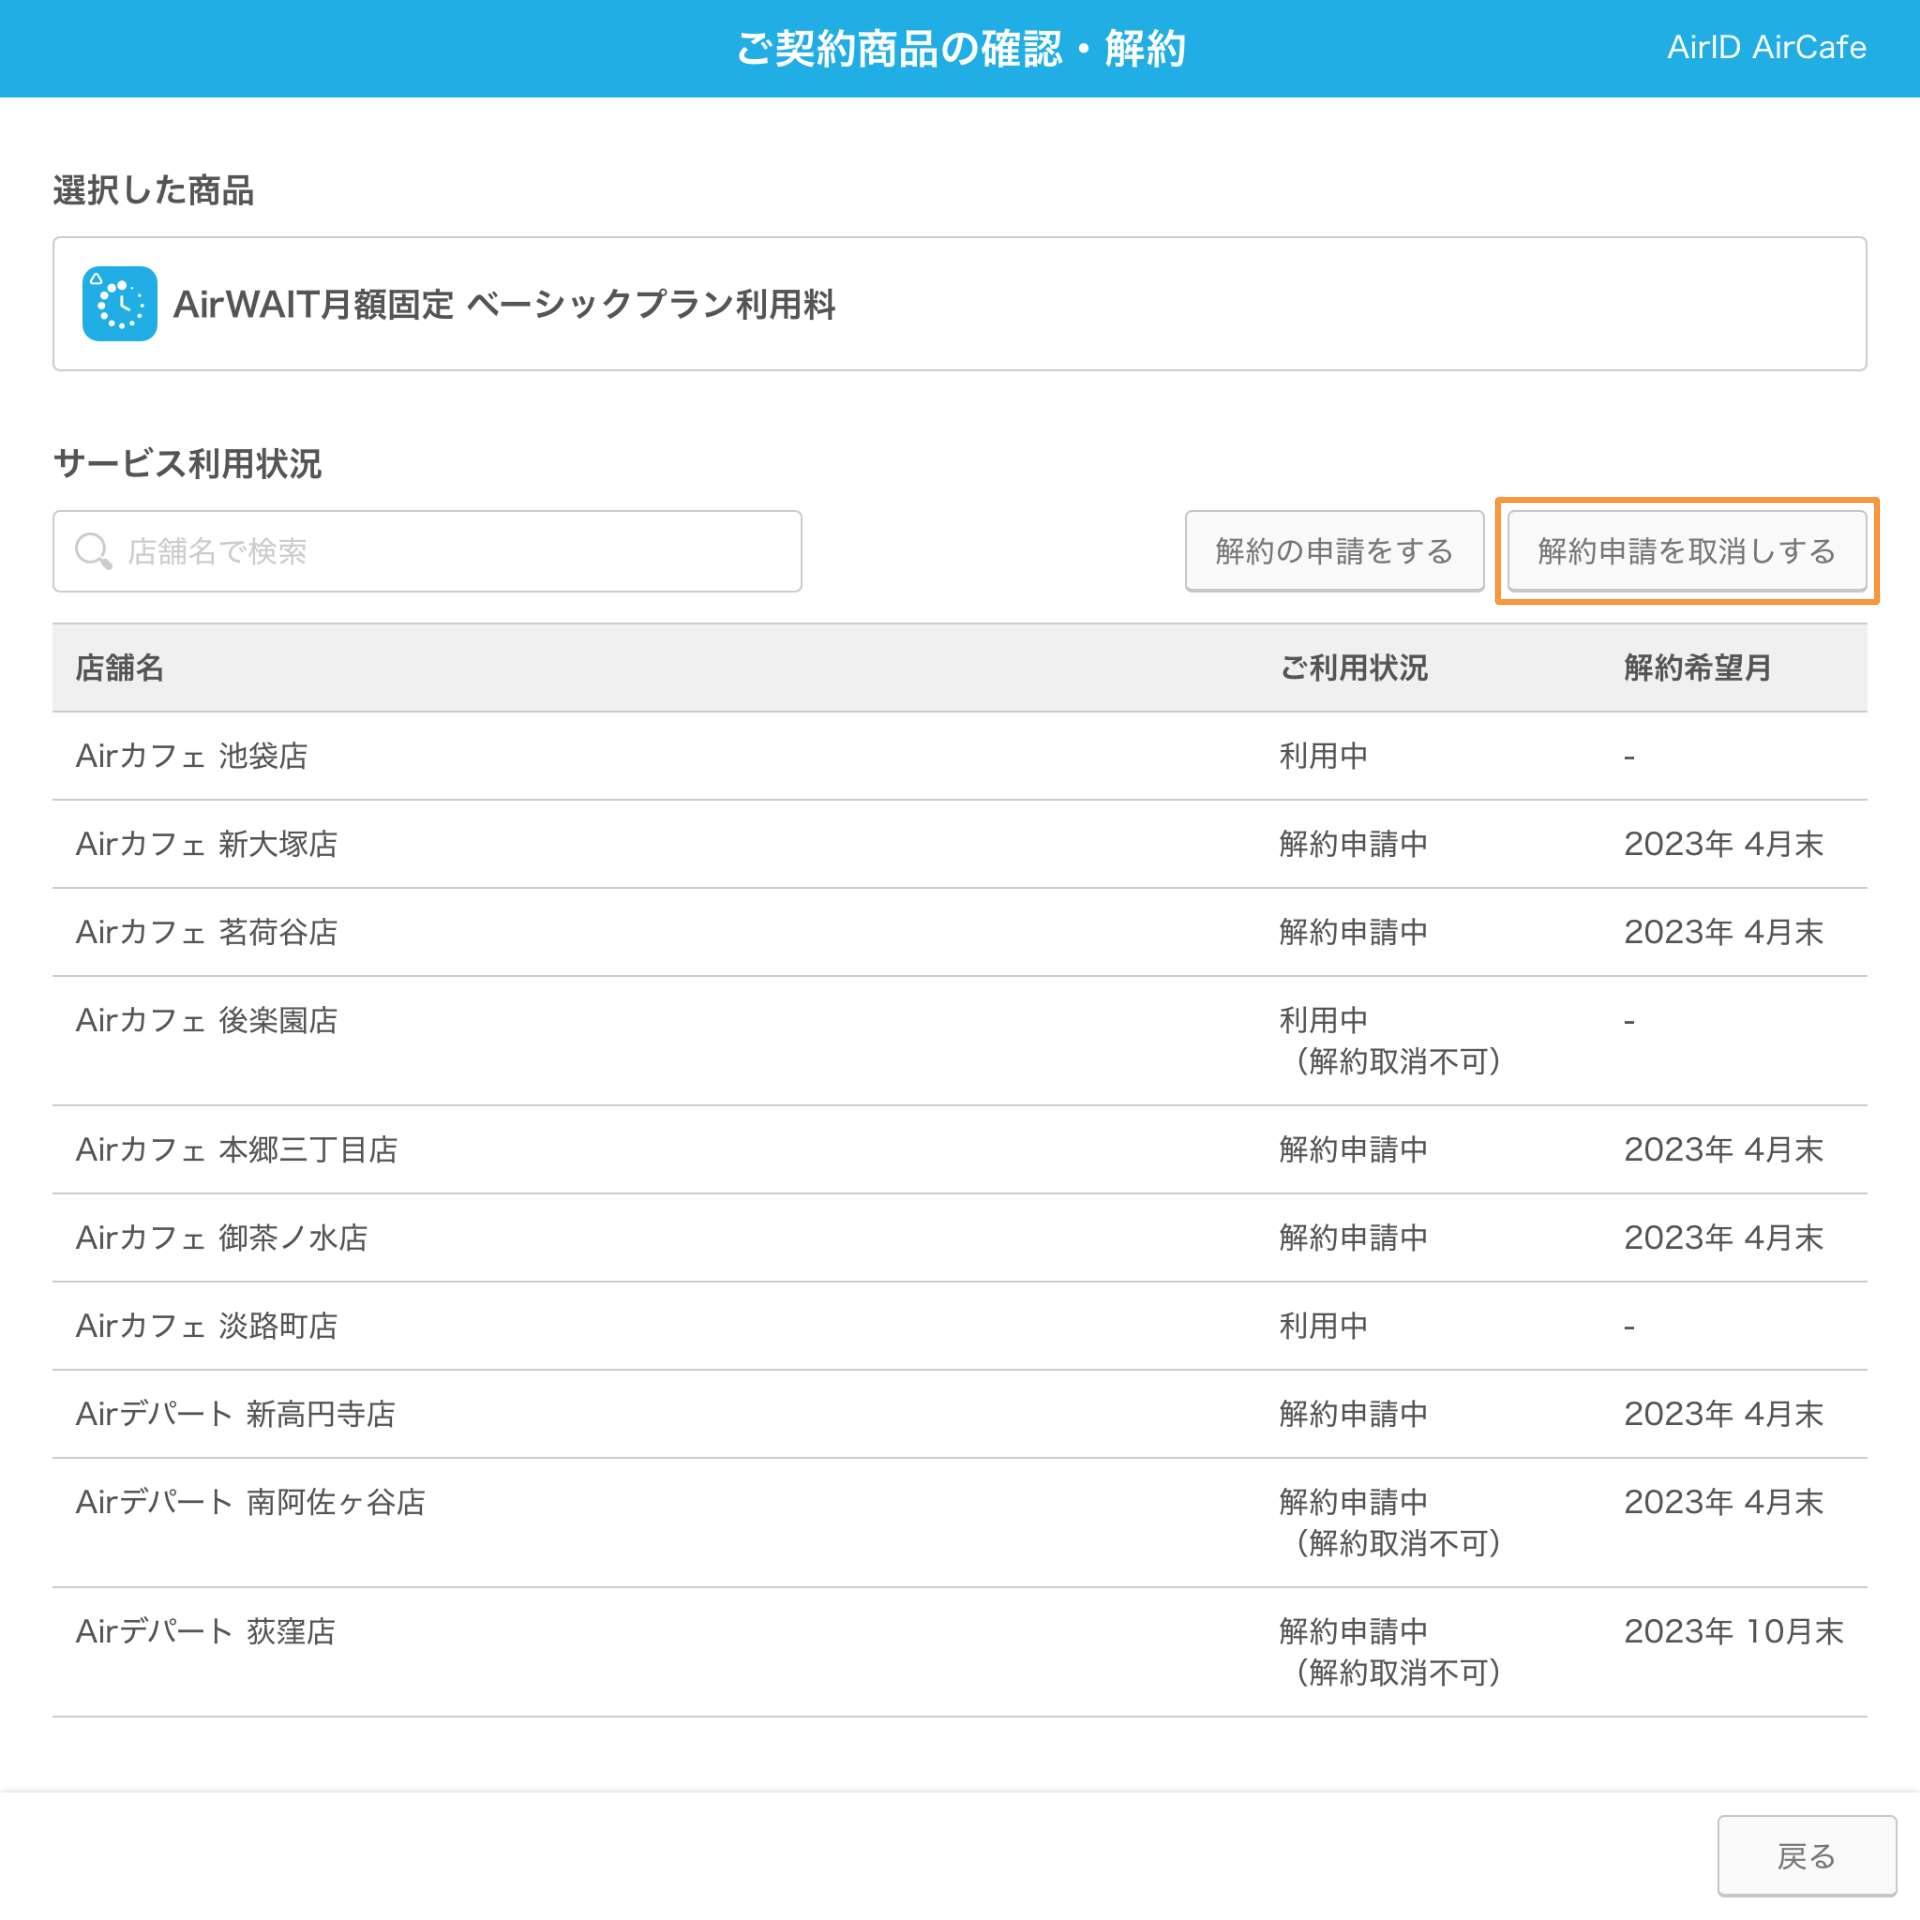Focus the 店舗名で検索 search field
The image size is (1920, 1920).
pyautogui.click(x=427, y=551)
